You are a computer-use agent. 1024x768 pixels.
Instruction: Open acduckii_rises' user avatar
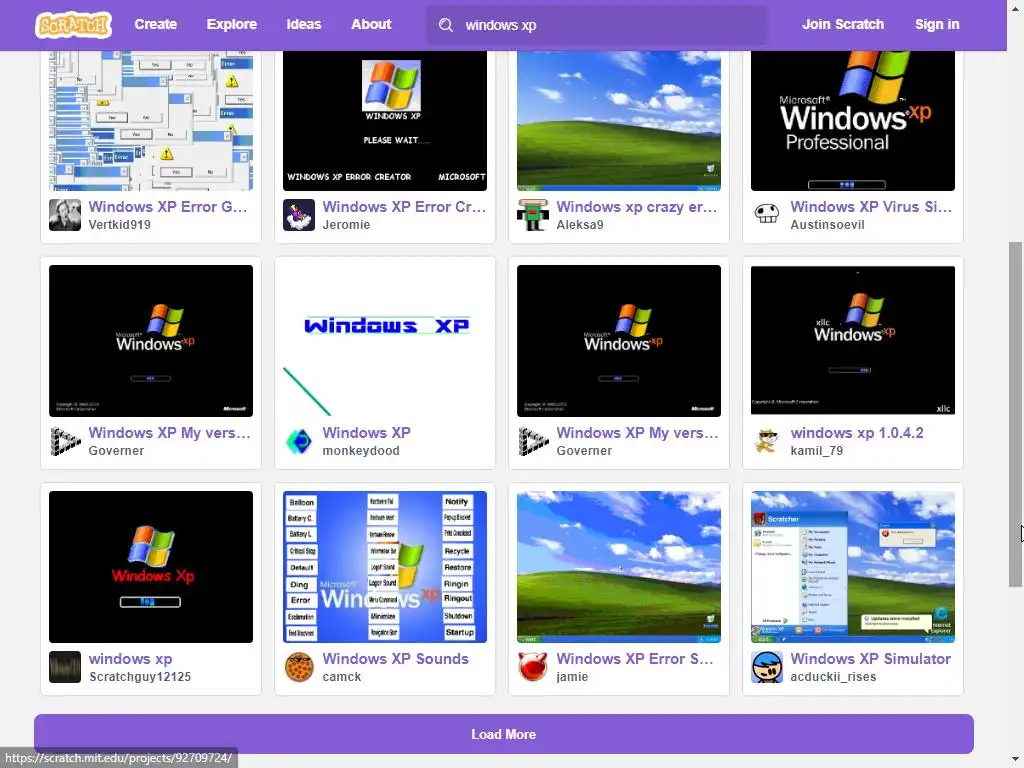(767, 667)
